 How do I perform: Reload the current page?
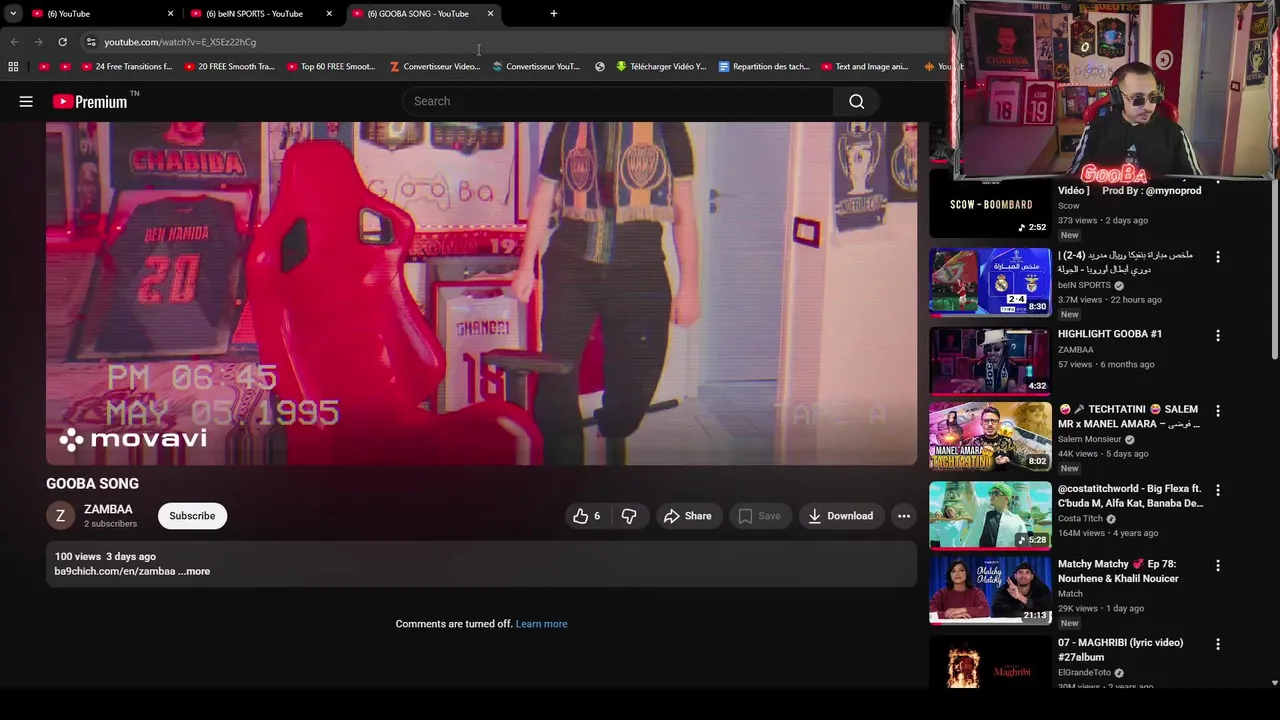coord(62,42)
